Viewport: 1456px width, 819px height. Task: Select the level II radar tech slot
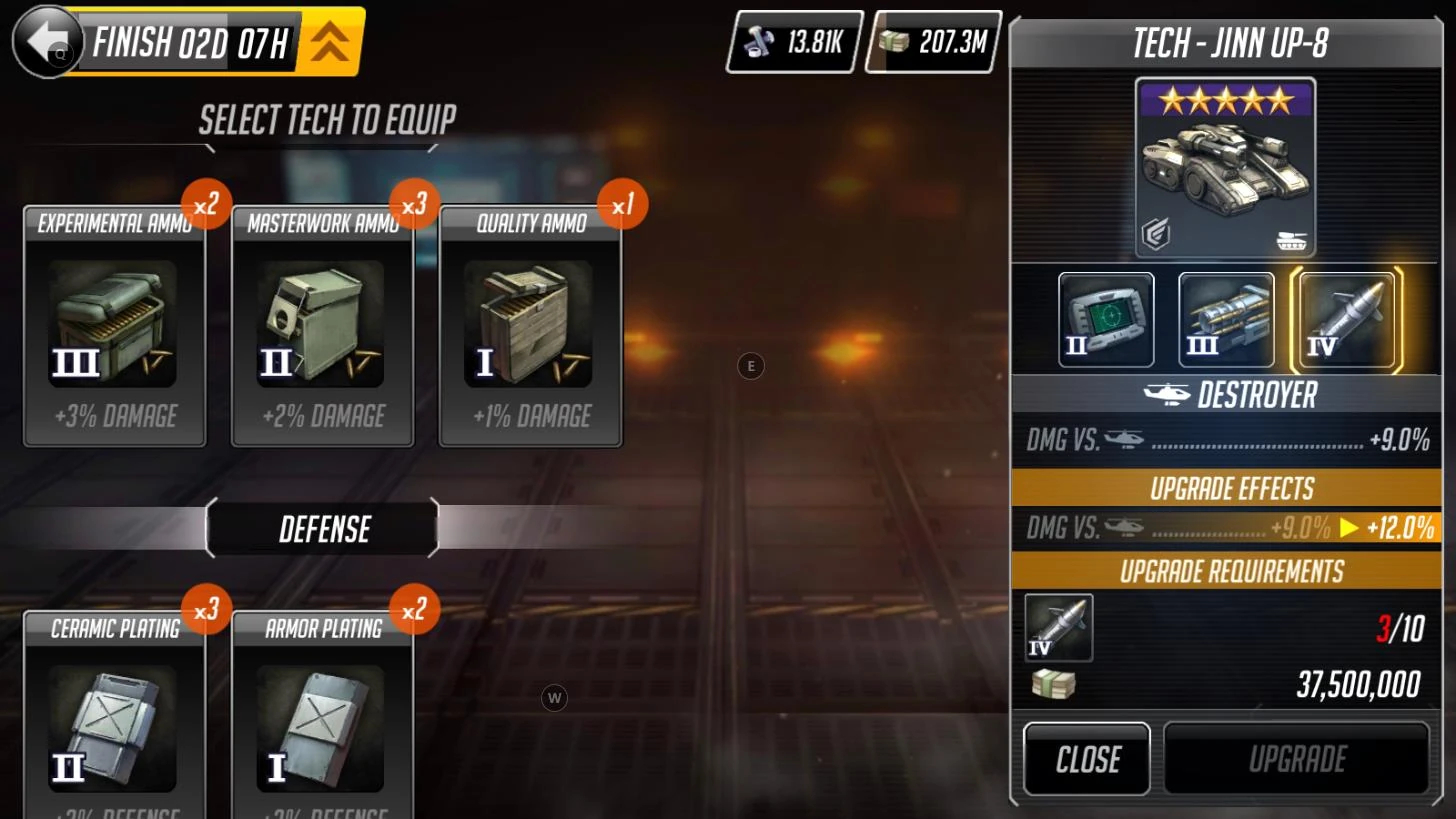pyautogui.click(x=1106, y=320)
